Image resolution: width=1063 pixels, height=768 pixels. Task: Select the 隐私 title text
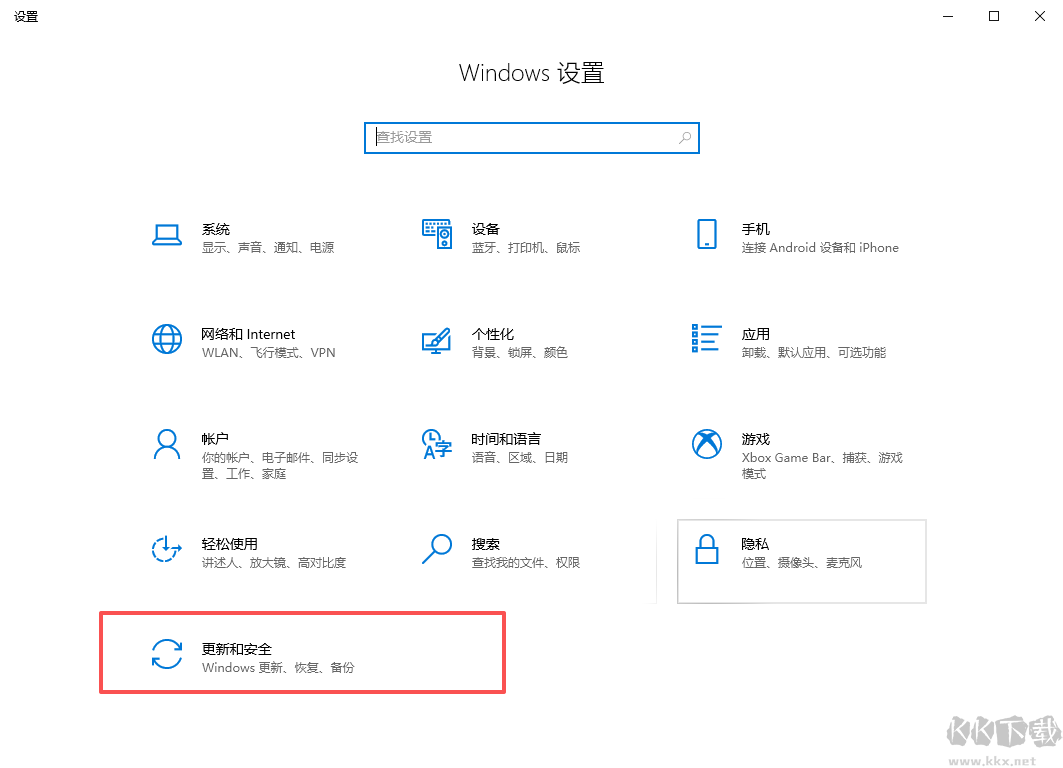[755, 544]
